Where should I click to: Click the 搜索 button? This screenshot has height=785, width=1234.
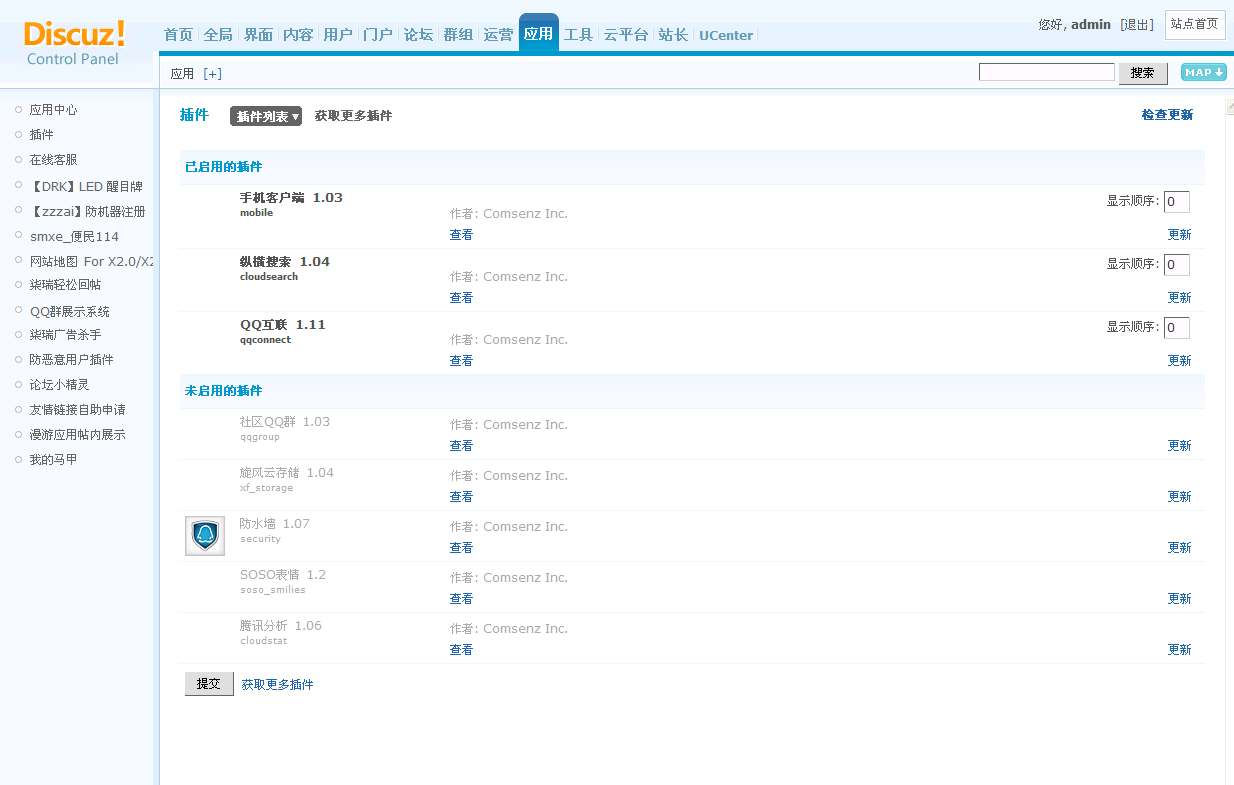[1143, 73]
